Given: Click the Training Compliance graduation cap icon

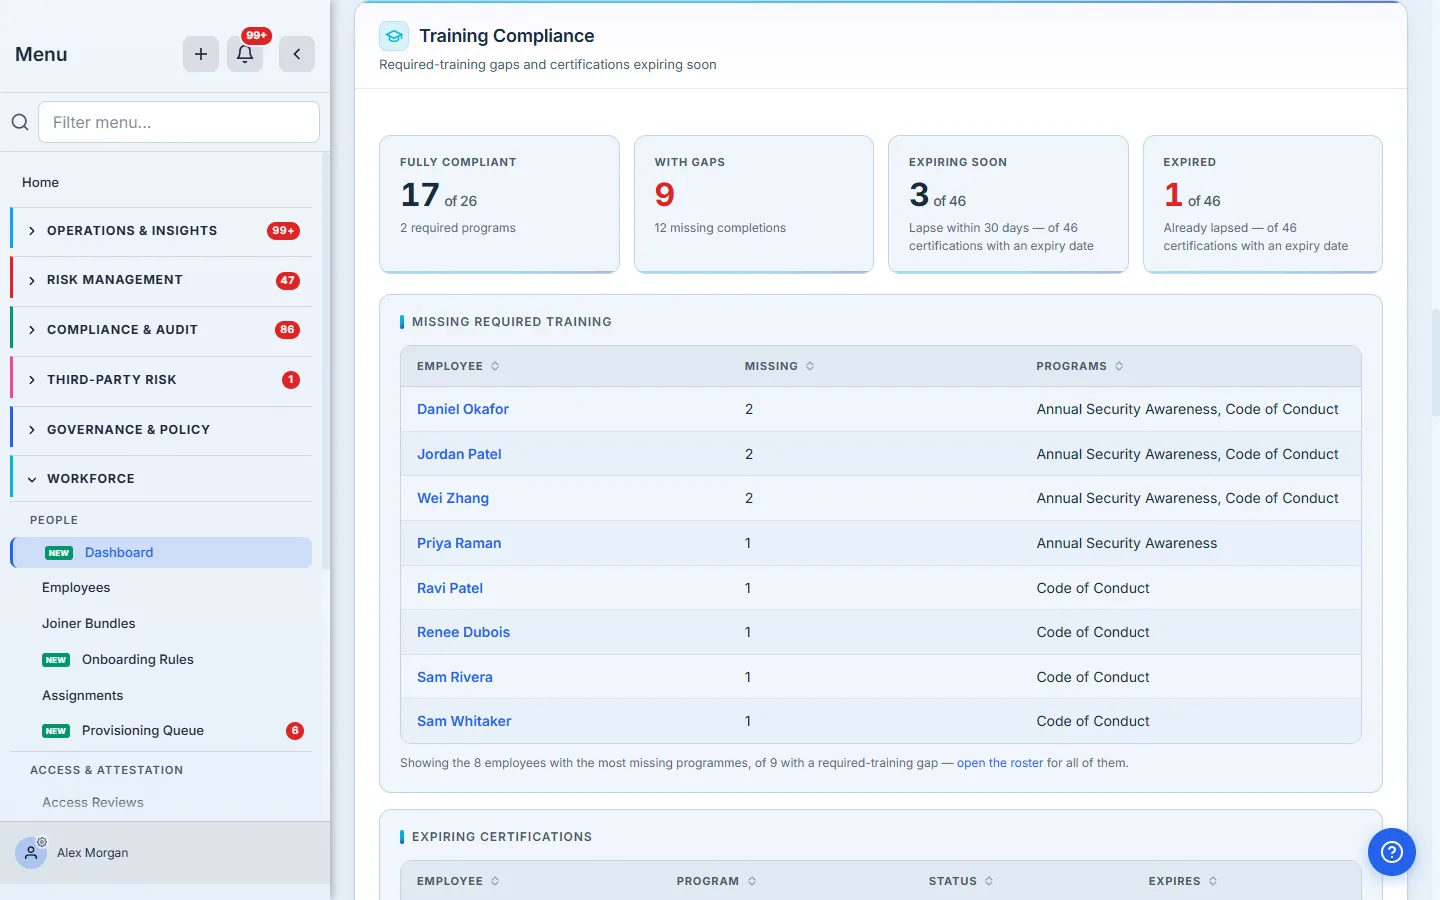Looking at the screenshot, I should pos(394,36).
